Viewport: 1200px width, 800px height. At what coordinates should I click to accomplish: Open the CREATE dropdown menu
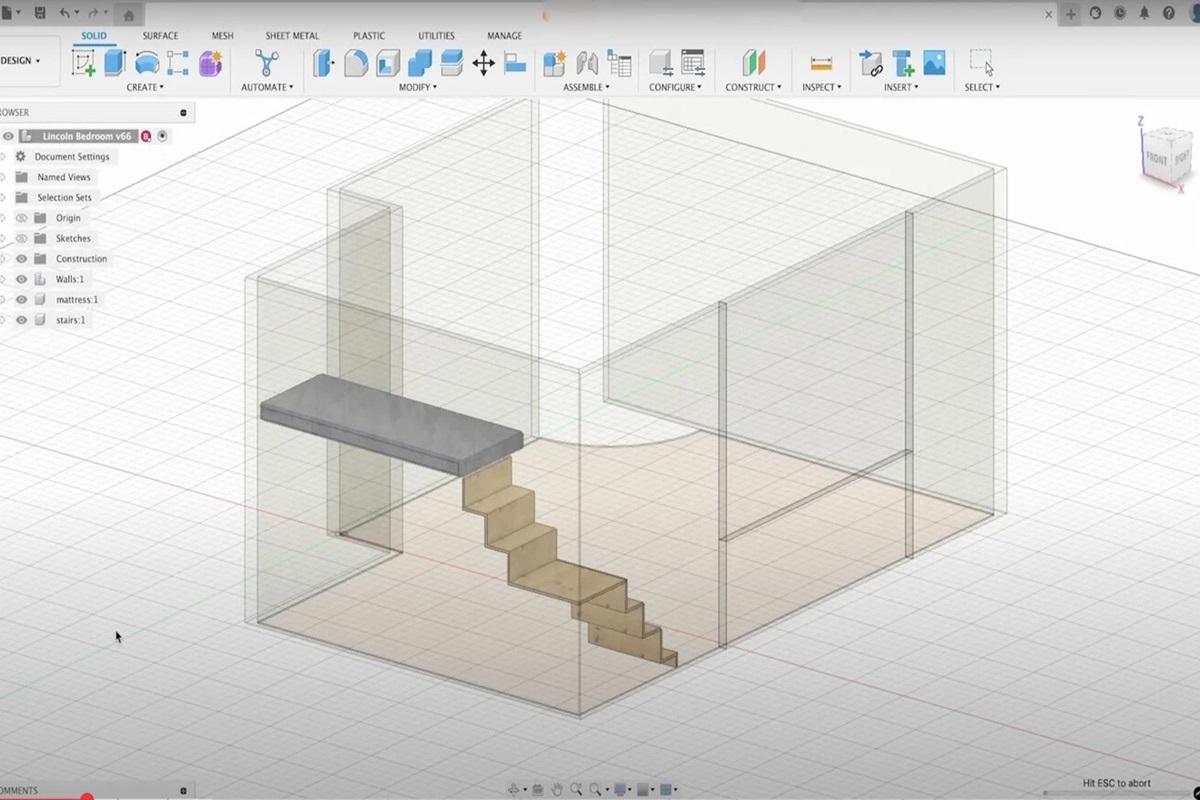[x=145, y=87]
